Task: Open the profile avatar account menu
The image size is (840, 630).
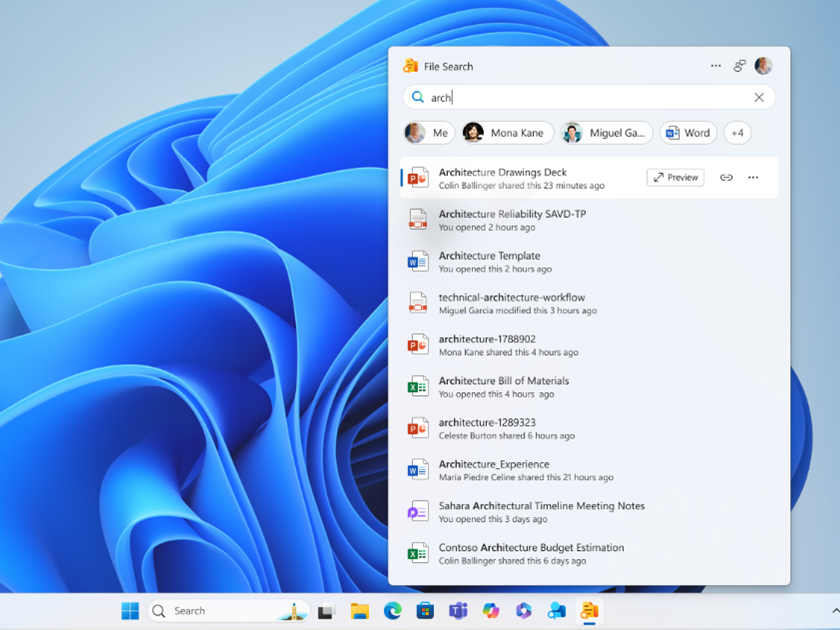Action: tap(764, 65)
